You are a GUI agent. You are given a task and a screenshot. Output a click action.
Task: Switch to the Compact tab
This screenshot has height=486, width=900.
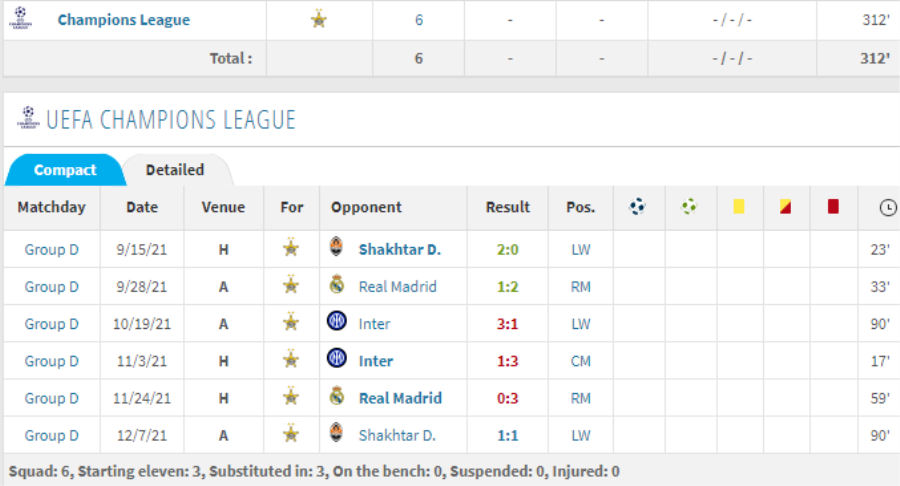click(65, 170)
